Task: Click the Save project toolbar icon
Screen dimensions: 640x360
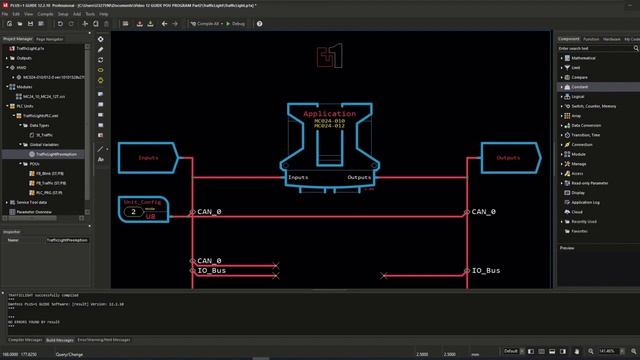Action: point(30,24)
